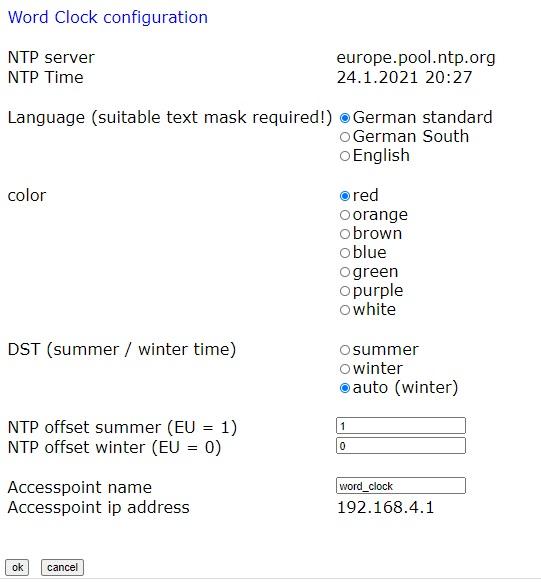Click the color label text
The width and height of the screenshot is (541, 585).
tap(27, 196)
